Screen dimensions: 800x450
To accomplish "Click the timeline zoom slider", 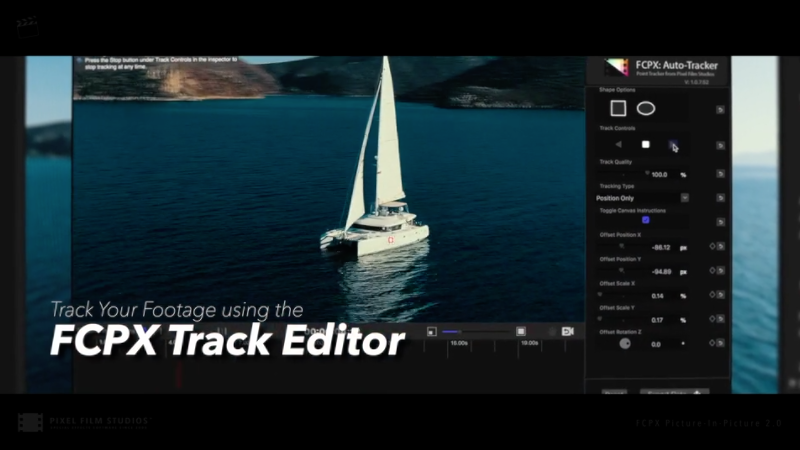I will 476,332.
